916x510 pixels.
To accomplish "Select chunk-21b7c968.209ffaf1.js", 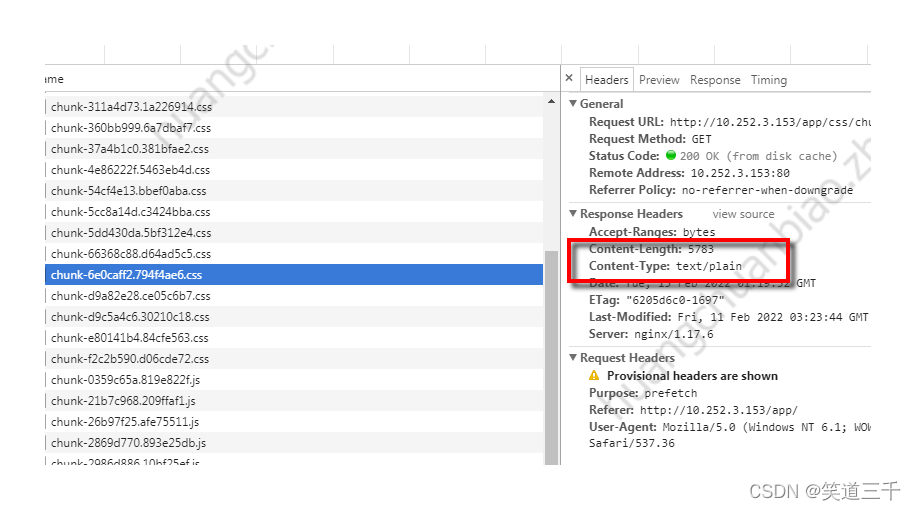I will (x=294, y=401).
